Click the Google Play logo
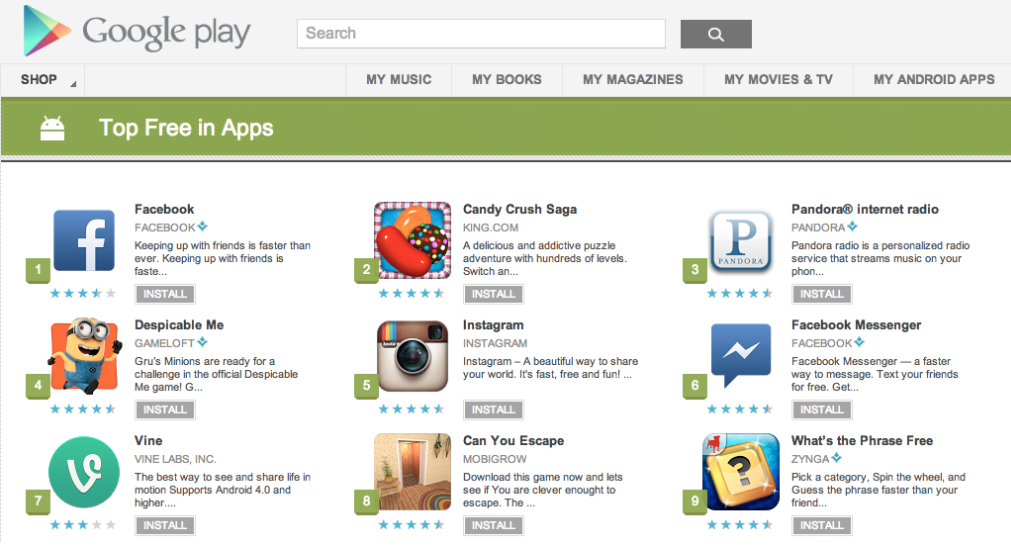The width and height of the screenshot is (1011, 547). [x=137, y=32]
